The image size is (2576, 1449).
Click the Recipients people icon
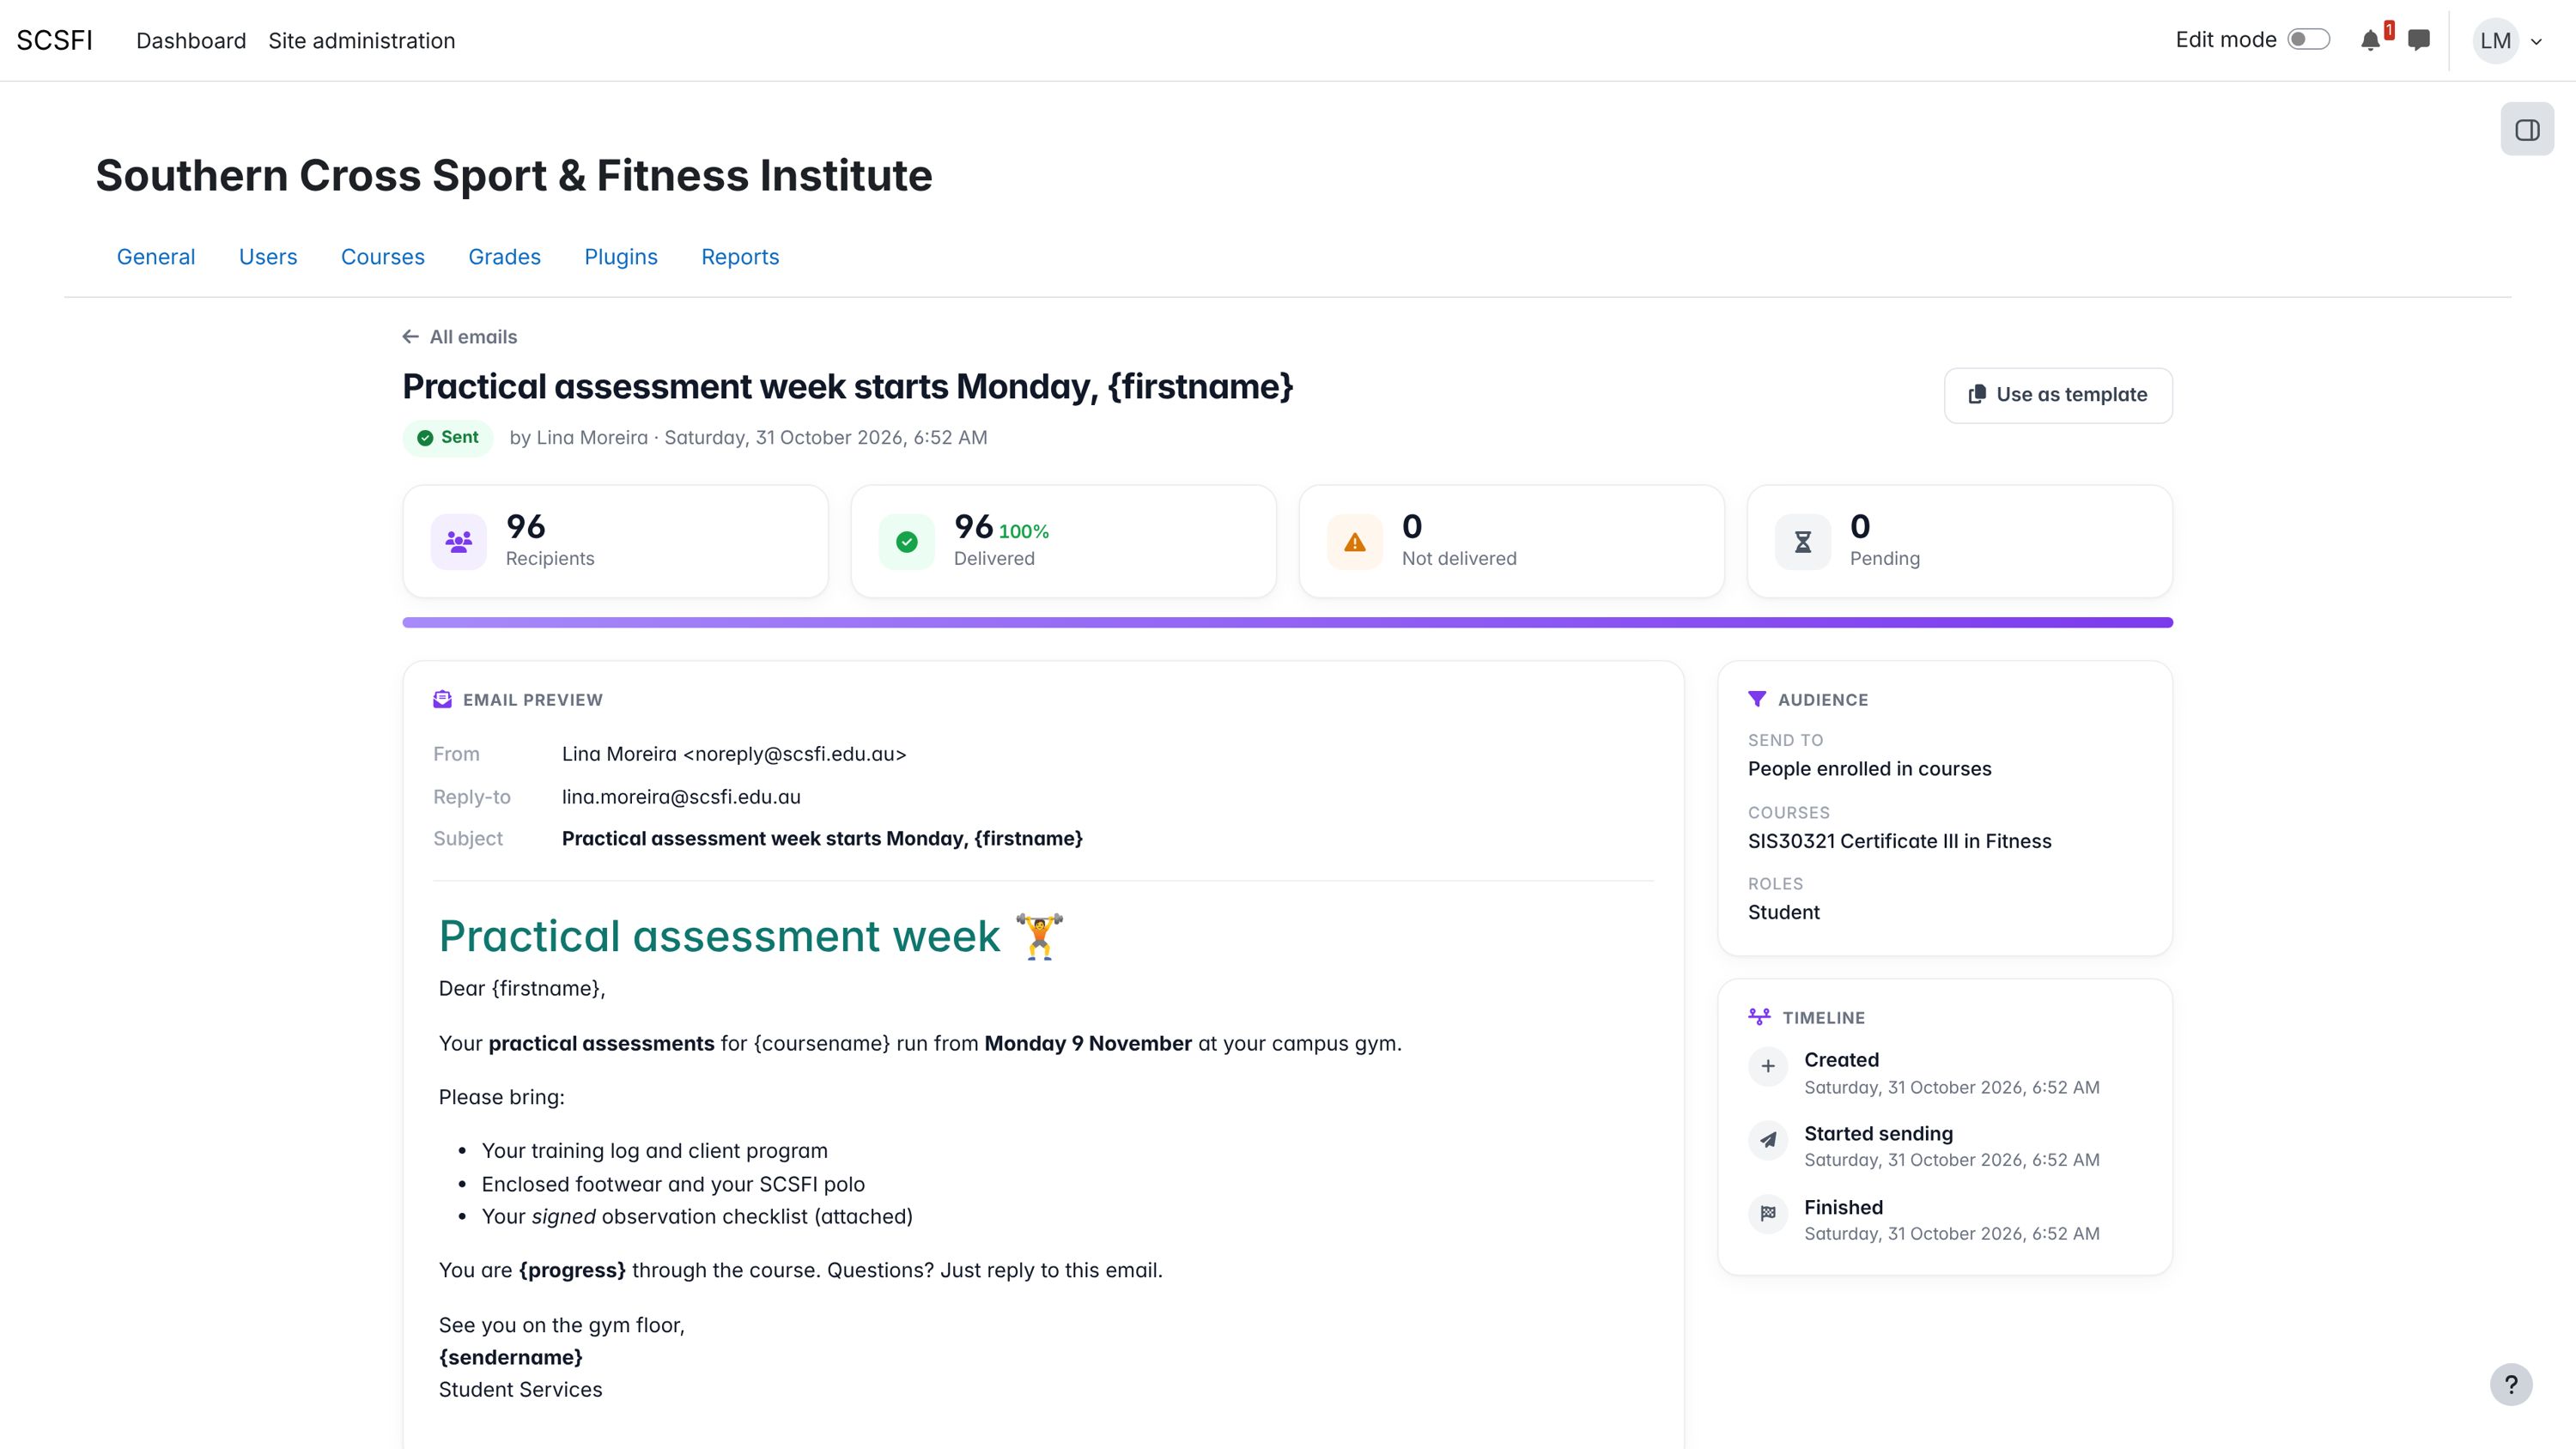(x=459, y=542)
